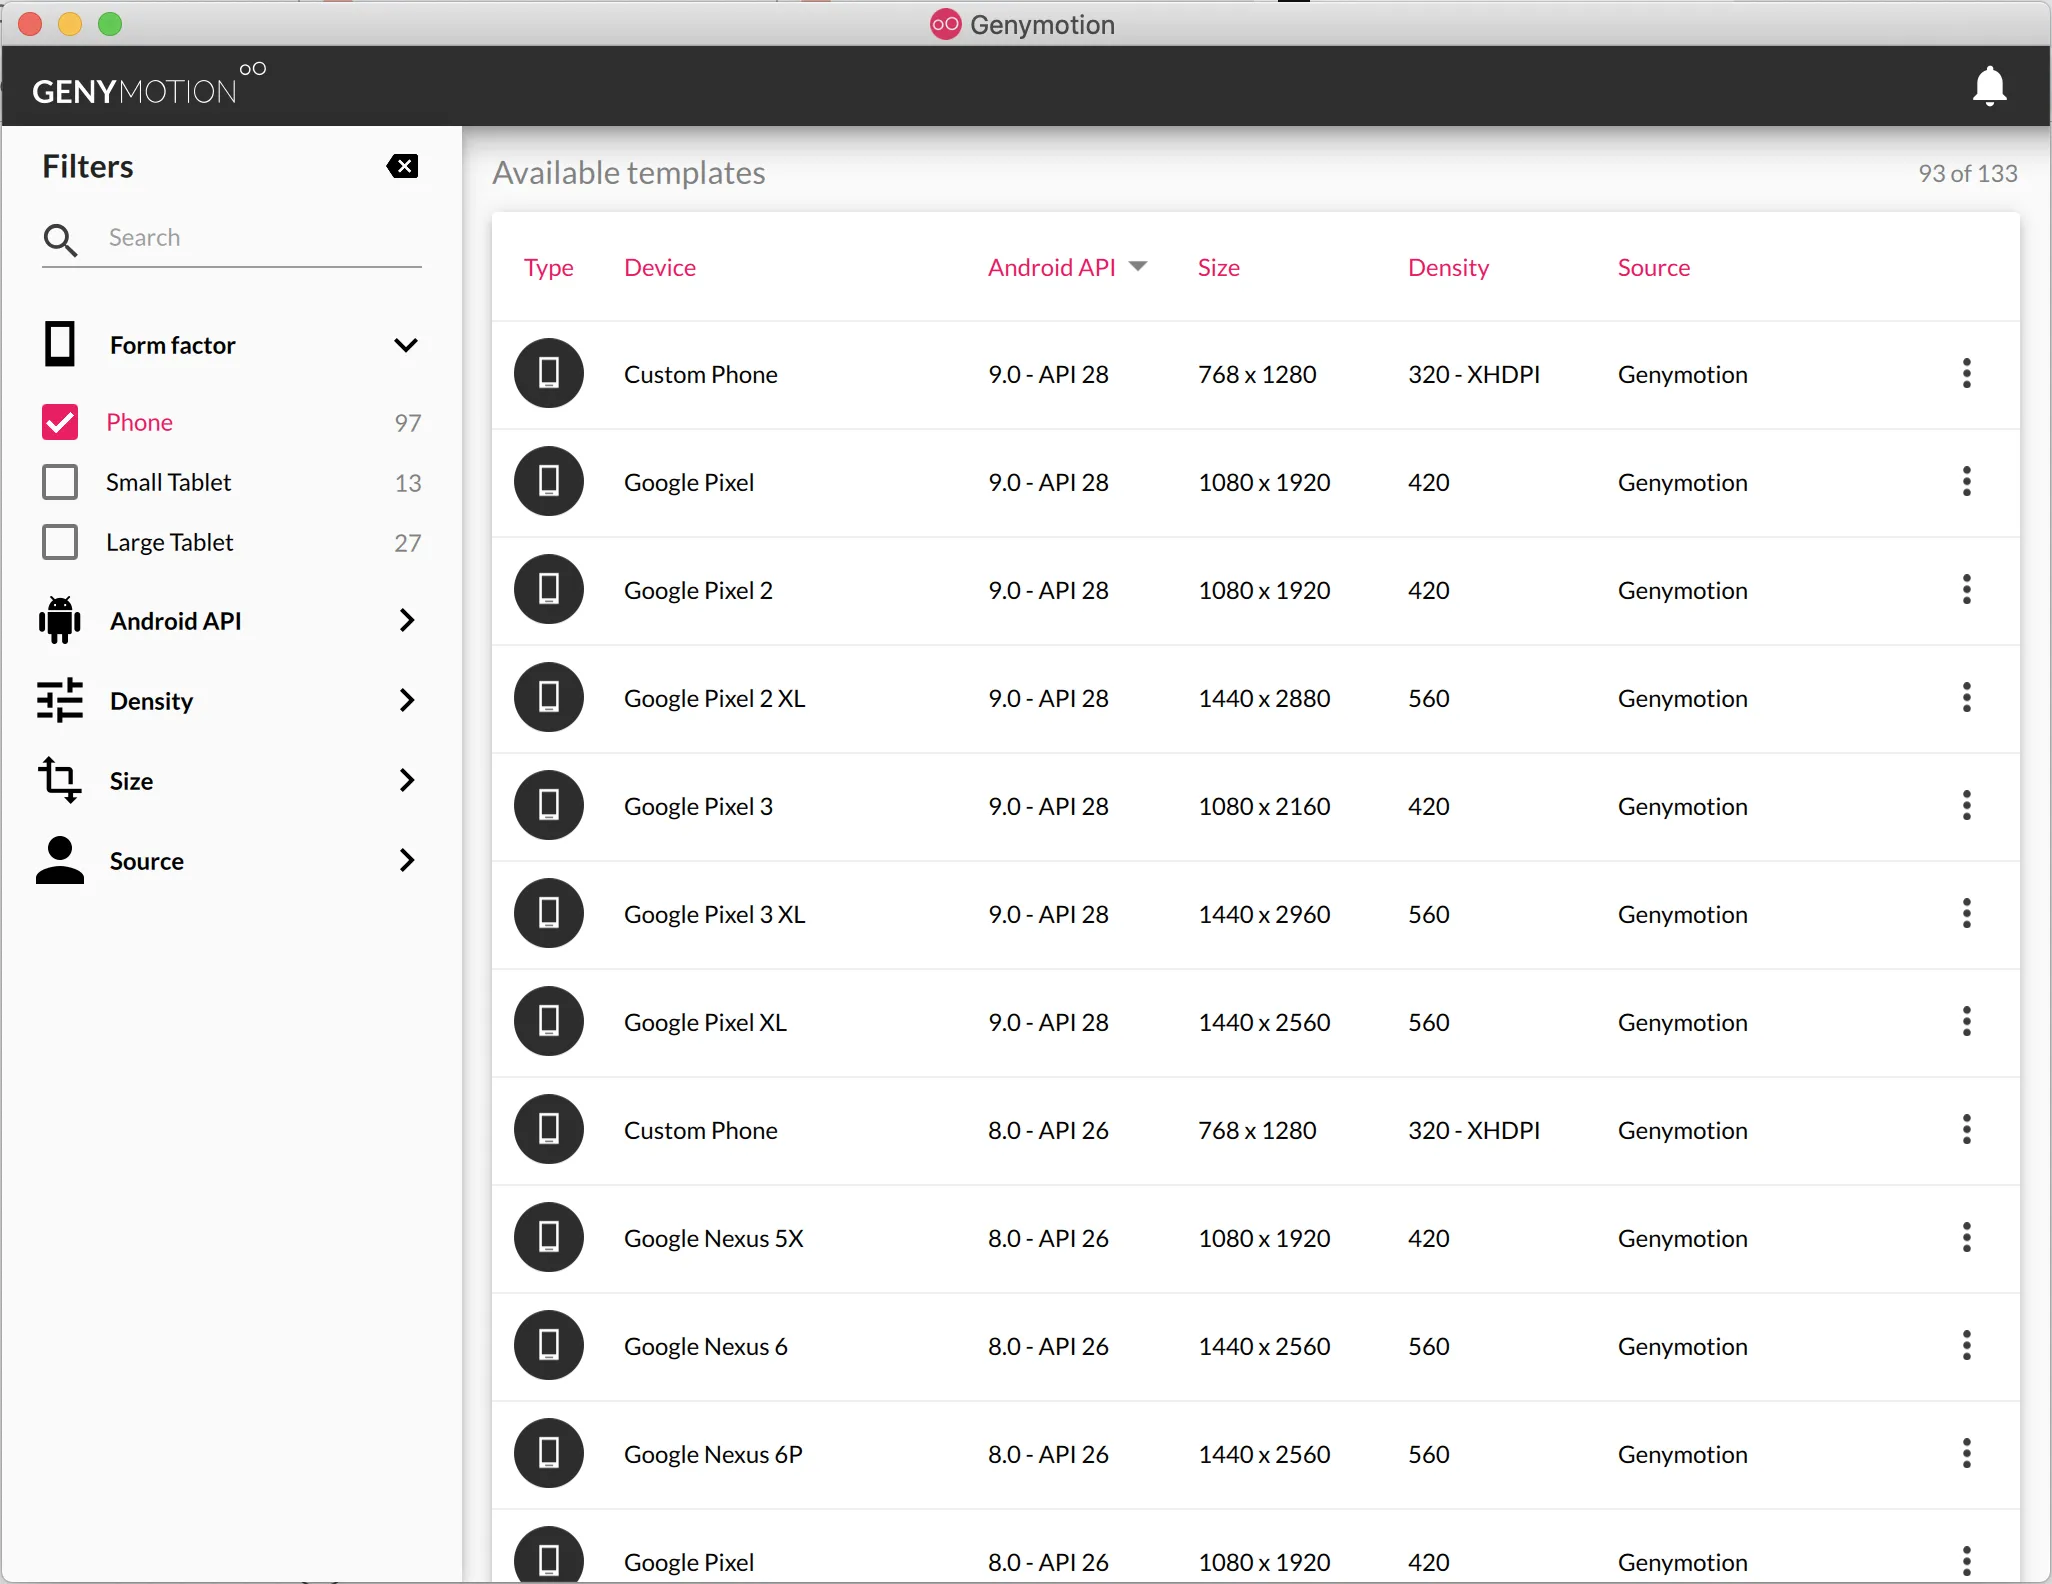Sort the list by the Density column header

pos(1448,268)
